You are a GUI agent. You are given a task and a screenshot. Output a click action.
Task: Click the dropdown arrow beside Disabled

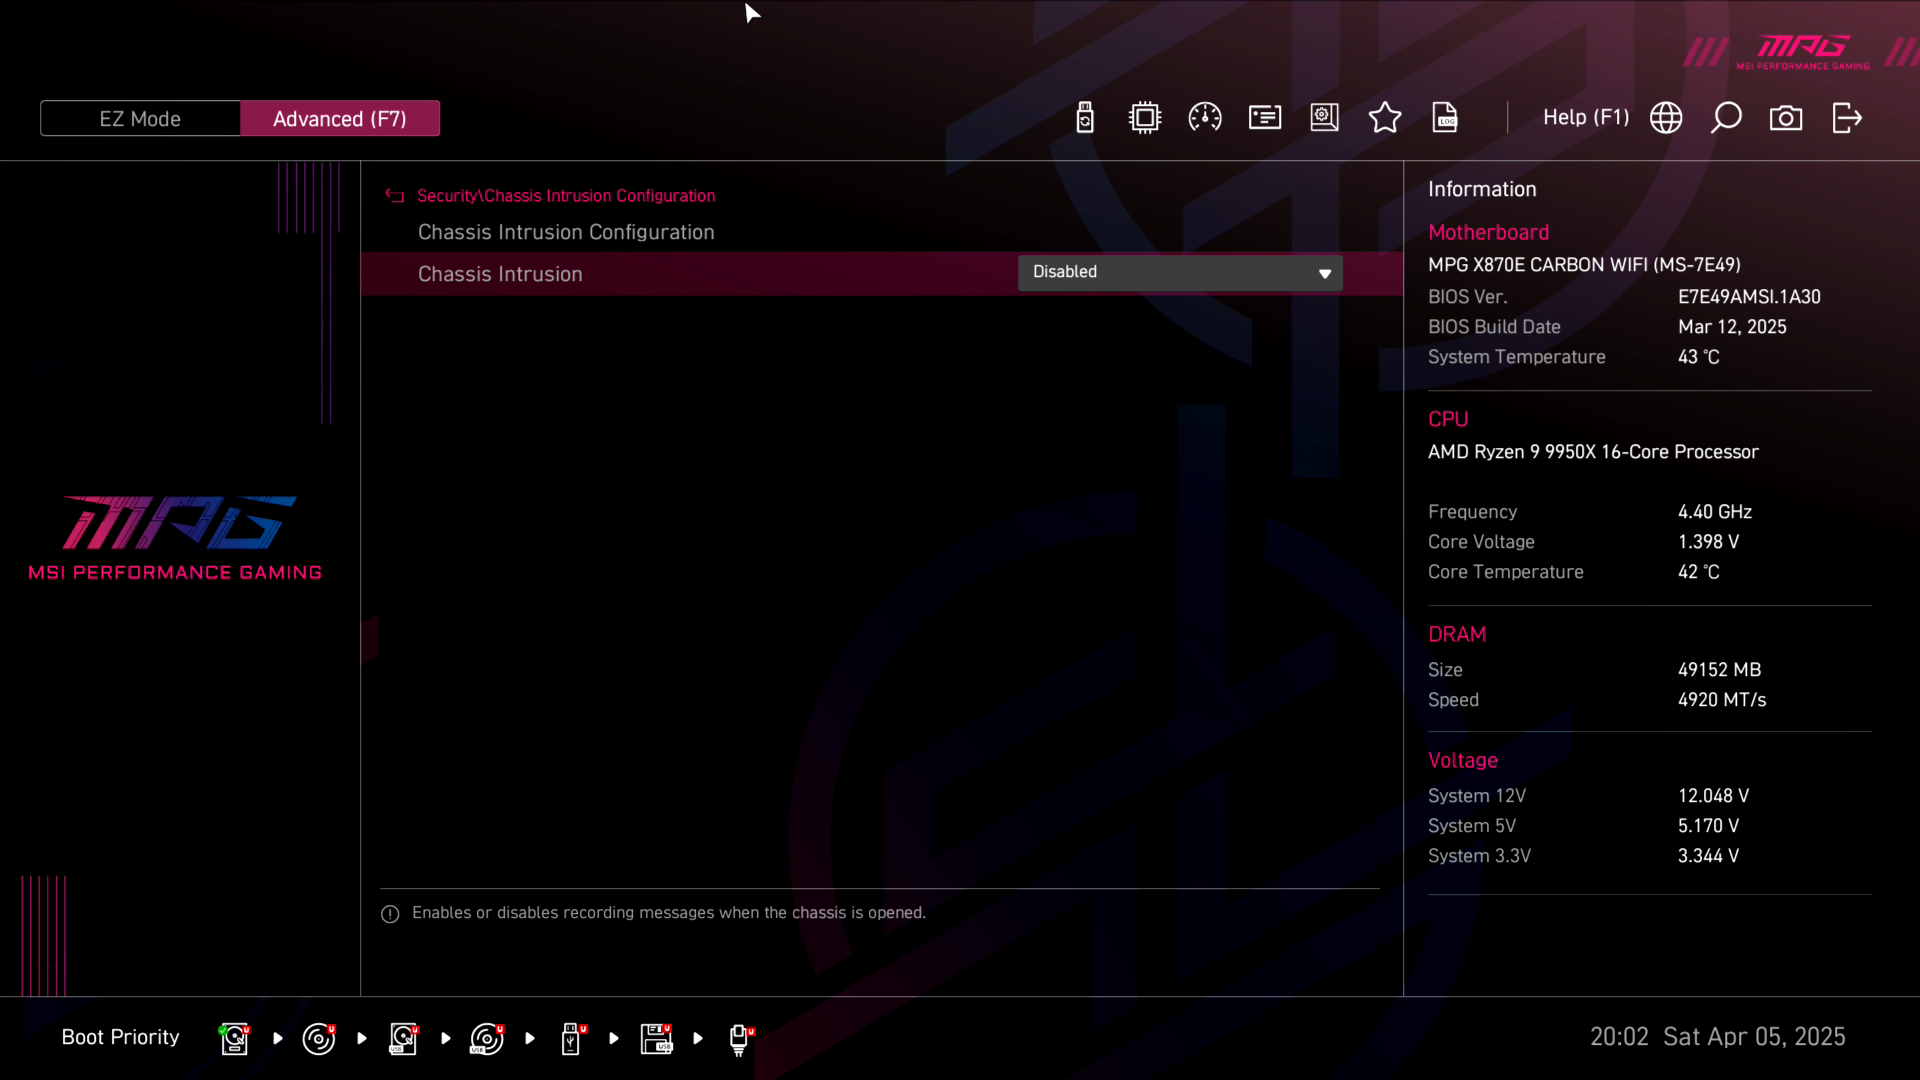[1325, 274]
